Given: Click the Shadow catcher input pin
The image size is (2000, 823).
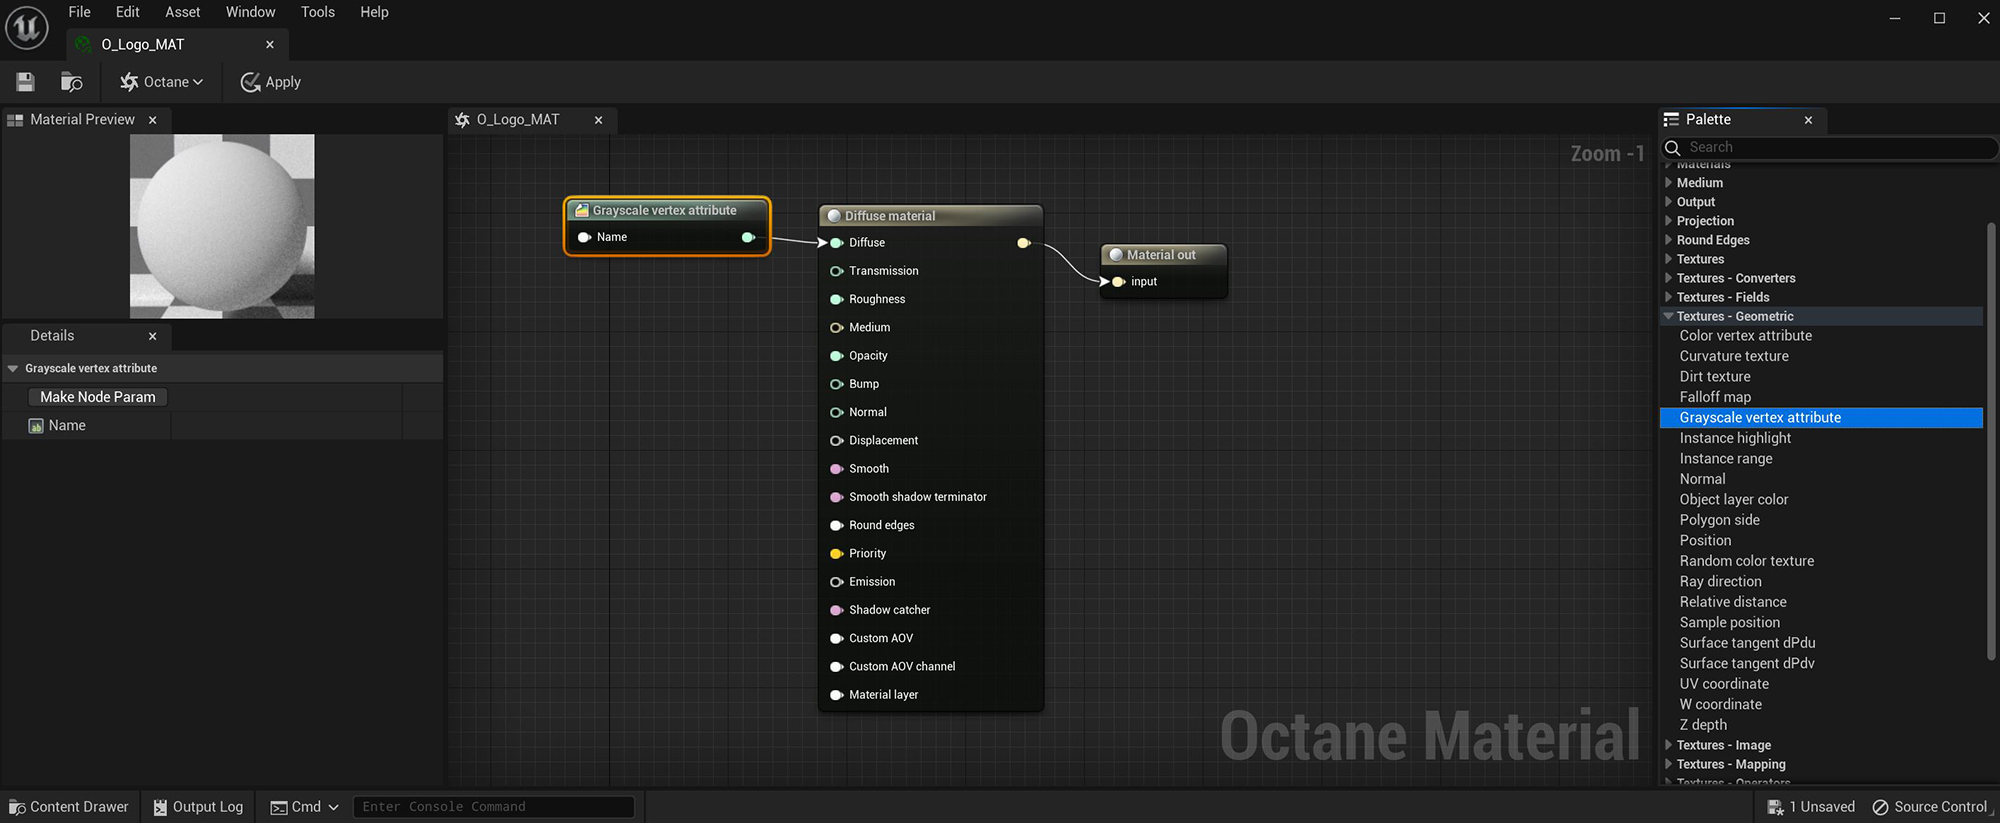Looking at the screenshot, I should pyautogui.click(x=837, y=610).
